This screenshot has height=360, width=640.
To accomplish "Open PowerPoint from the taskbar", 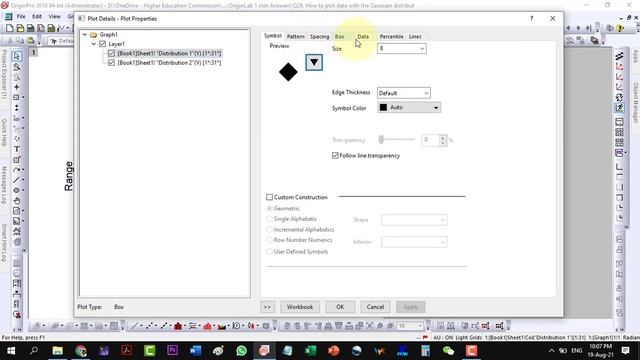I will (x=333, y=351).
